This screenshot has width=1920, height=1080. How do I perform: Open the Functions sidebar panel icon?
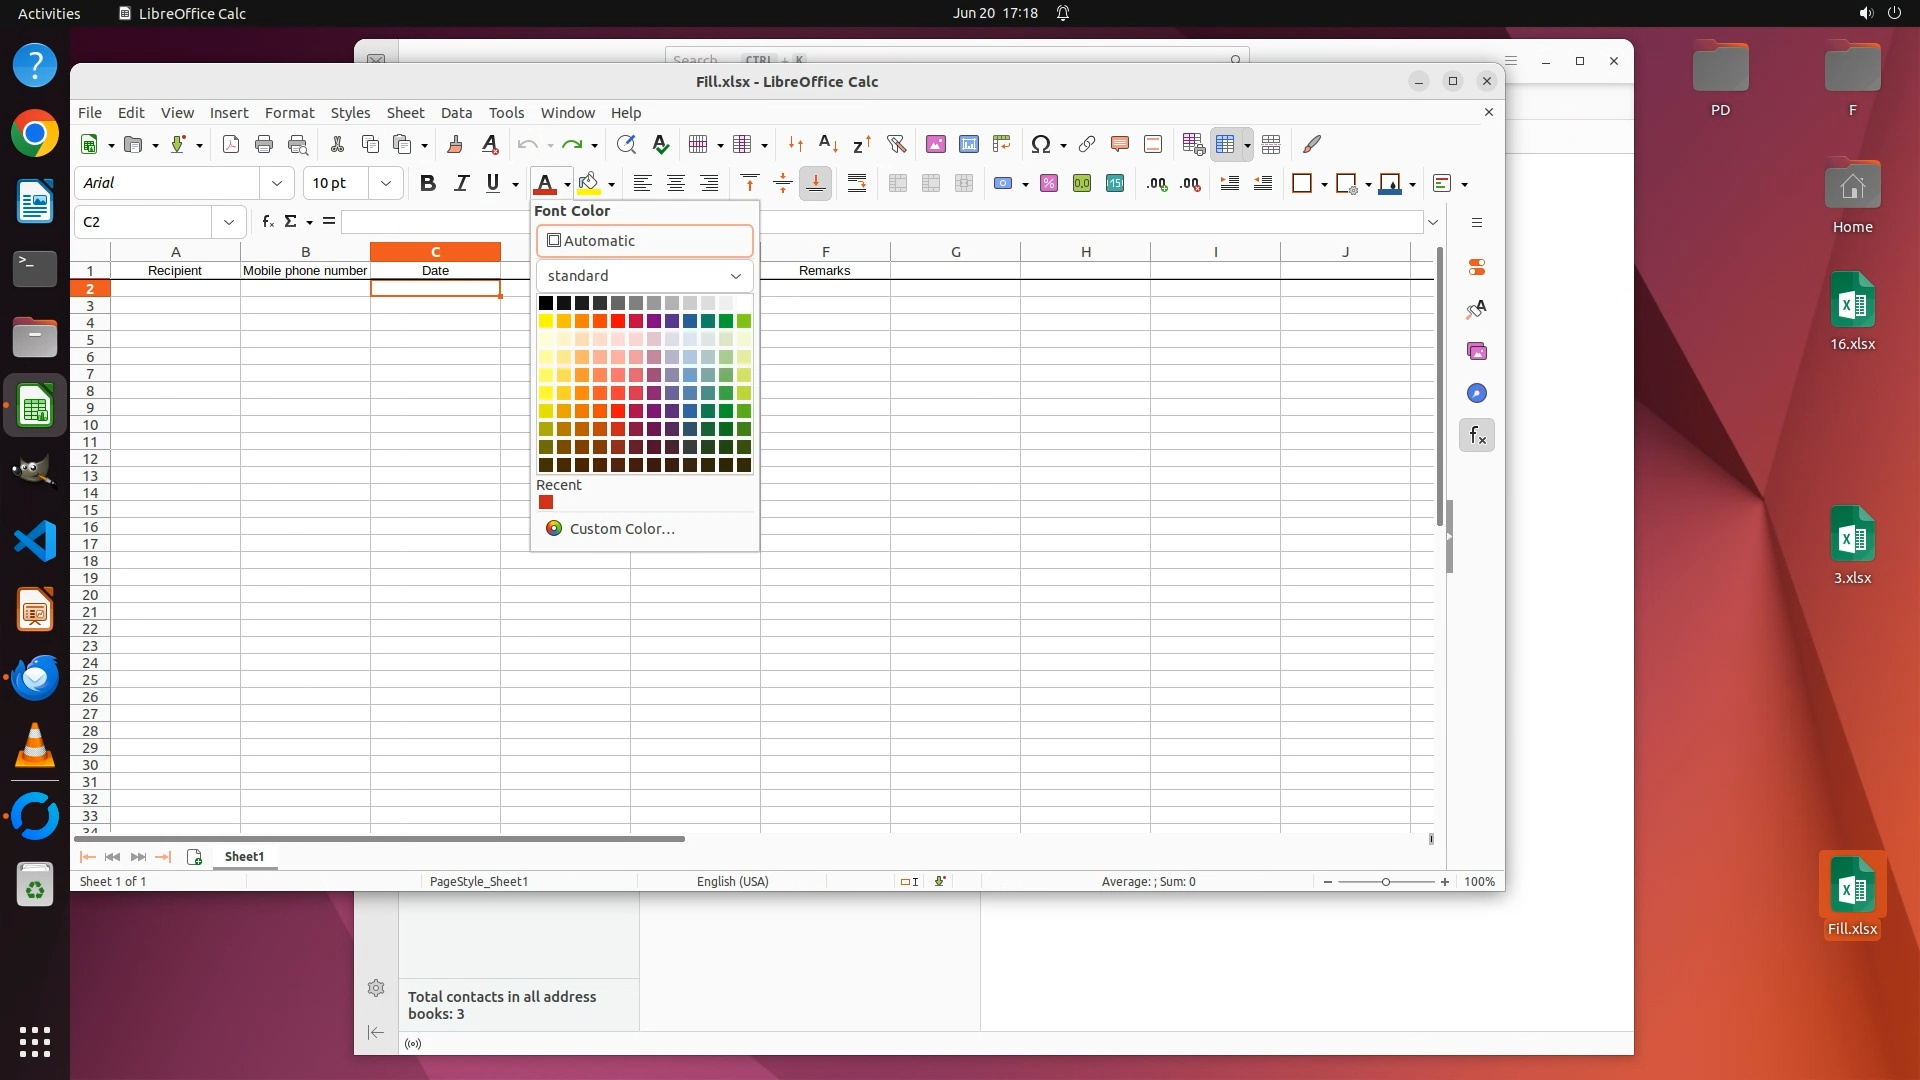click(x=1477, y=436)
